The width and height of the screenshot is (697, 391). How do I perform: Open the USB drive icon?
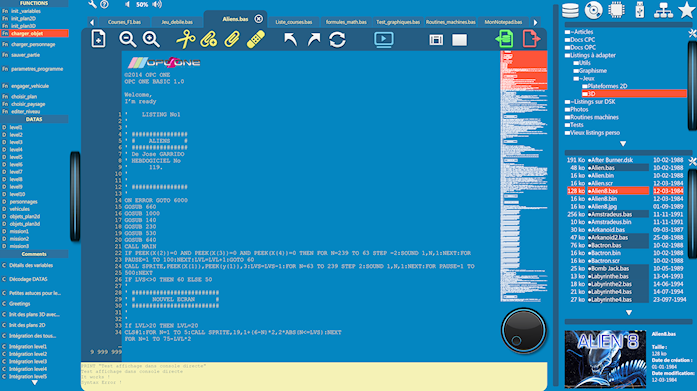pyautogui.click(x=640, y=10)
